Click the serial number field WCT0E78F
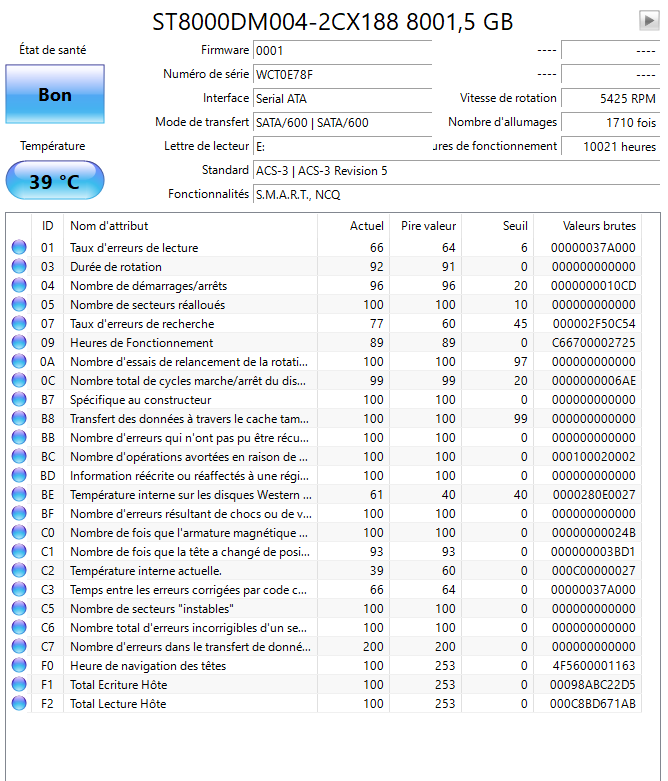 point(342,75)
